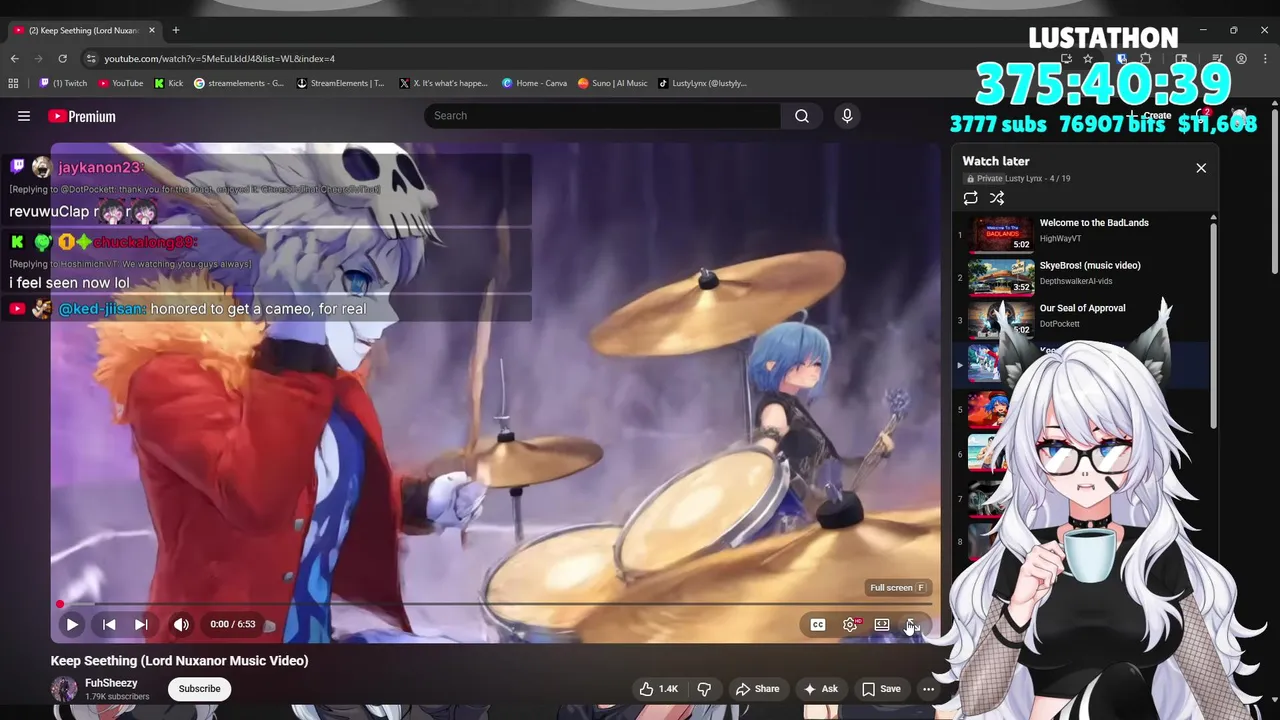Viewport: 1280px width, 720px height.
Task: Click the search magnifier button
Action: tap(802, 116)
